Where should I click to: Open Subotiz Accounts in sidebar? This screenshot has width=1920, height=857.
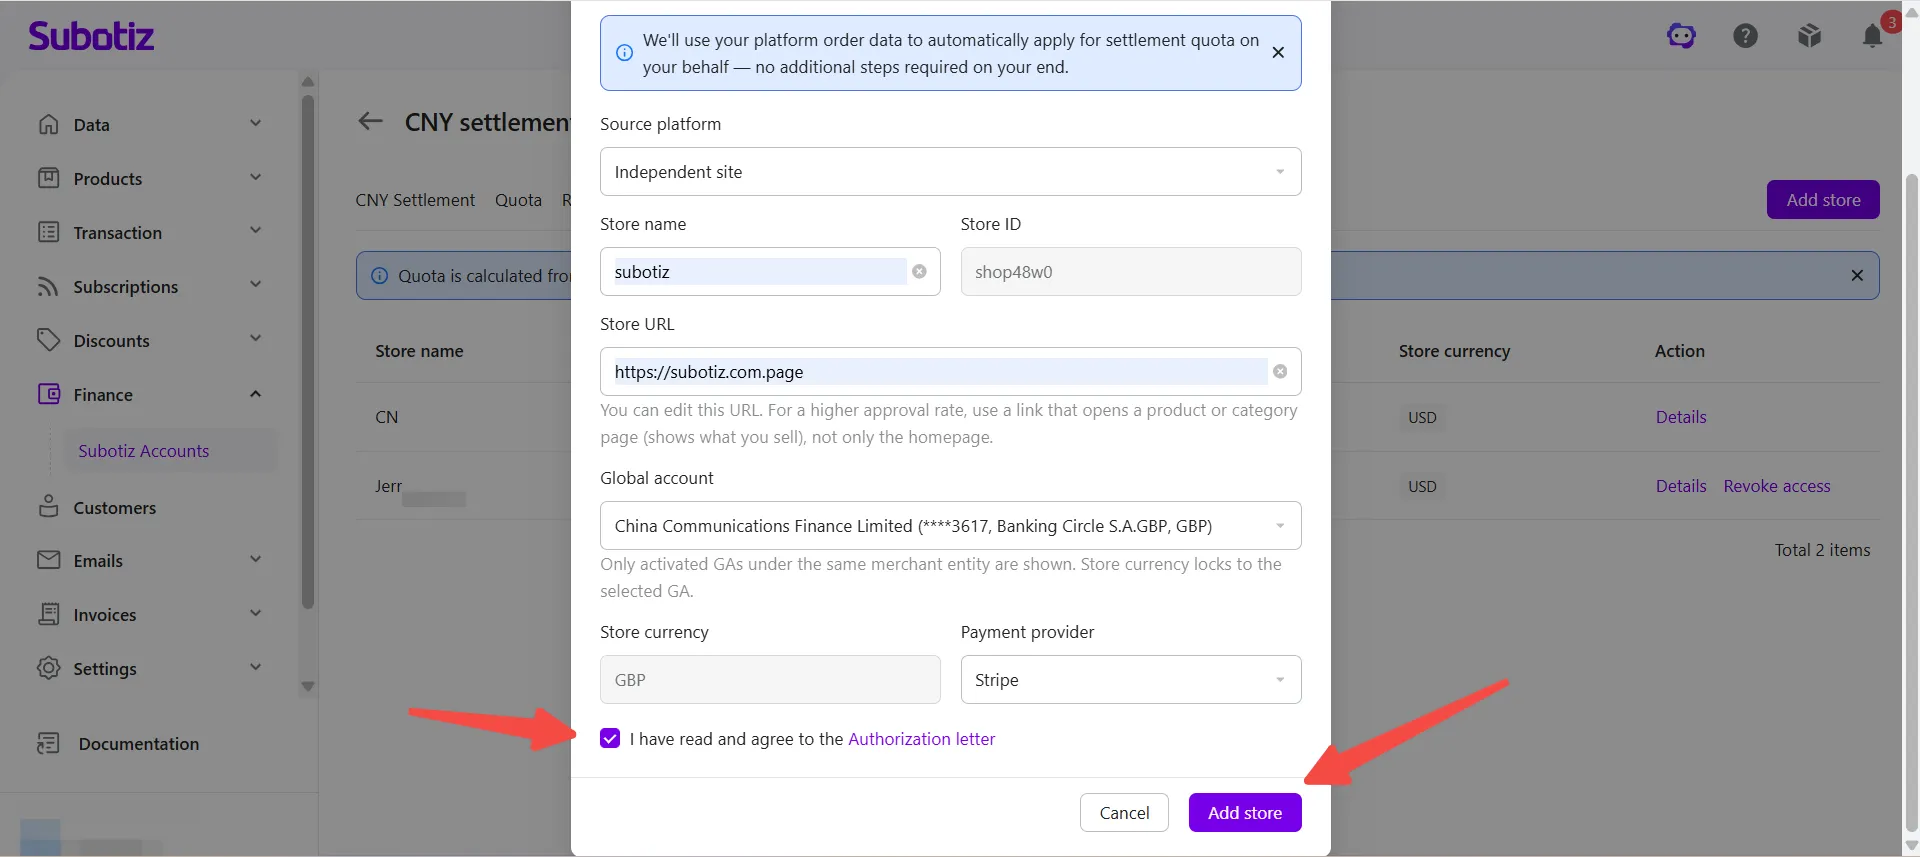click(x=144, y=450)
